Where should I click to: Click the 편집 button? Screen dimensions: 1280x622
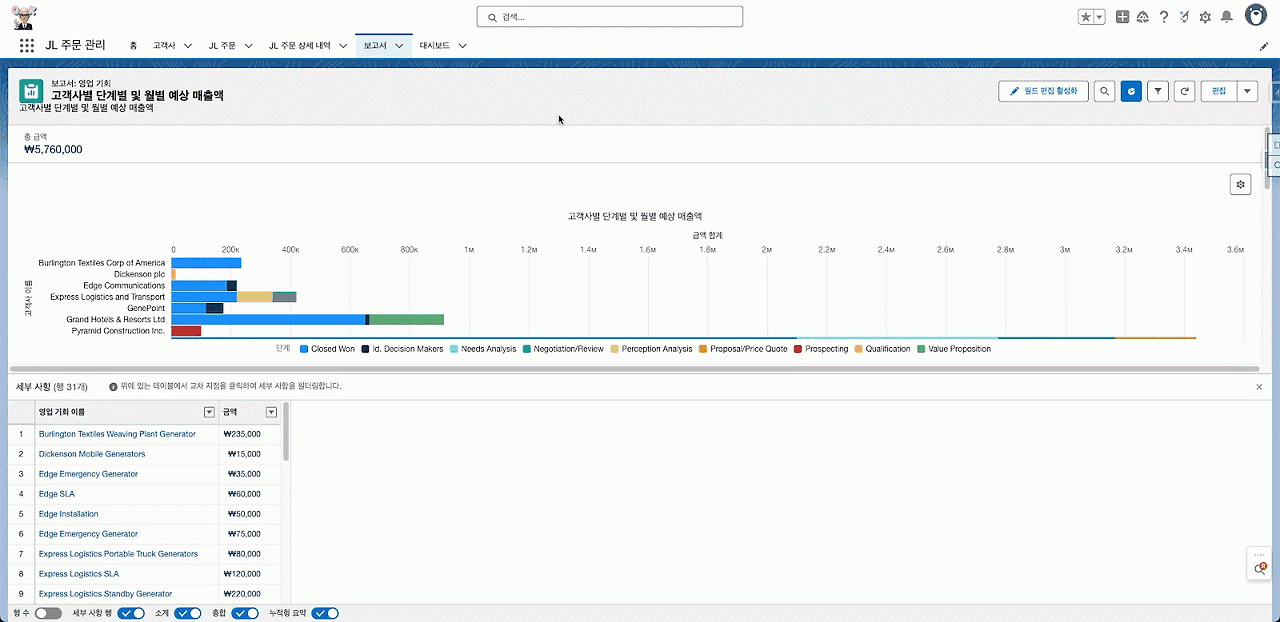point(1219,91)
